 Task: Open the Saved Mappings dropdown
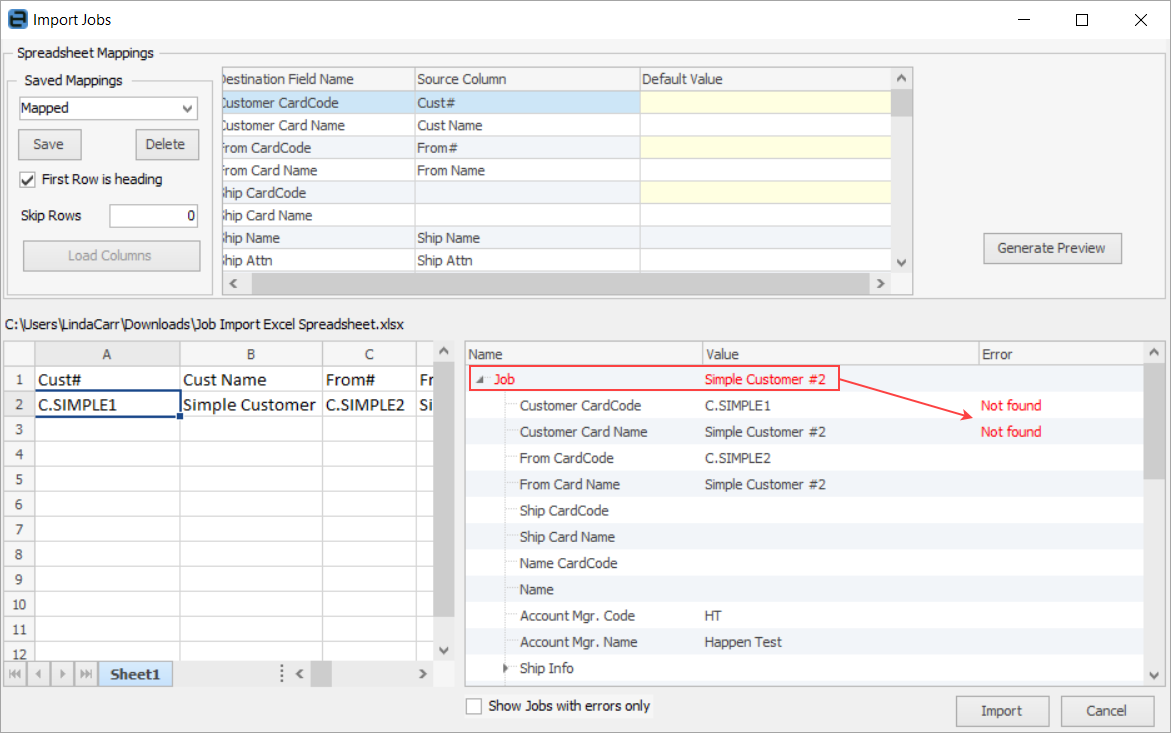pyautogui.click(x=187, y=108)
